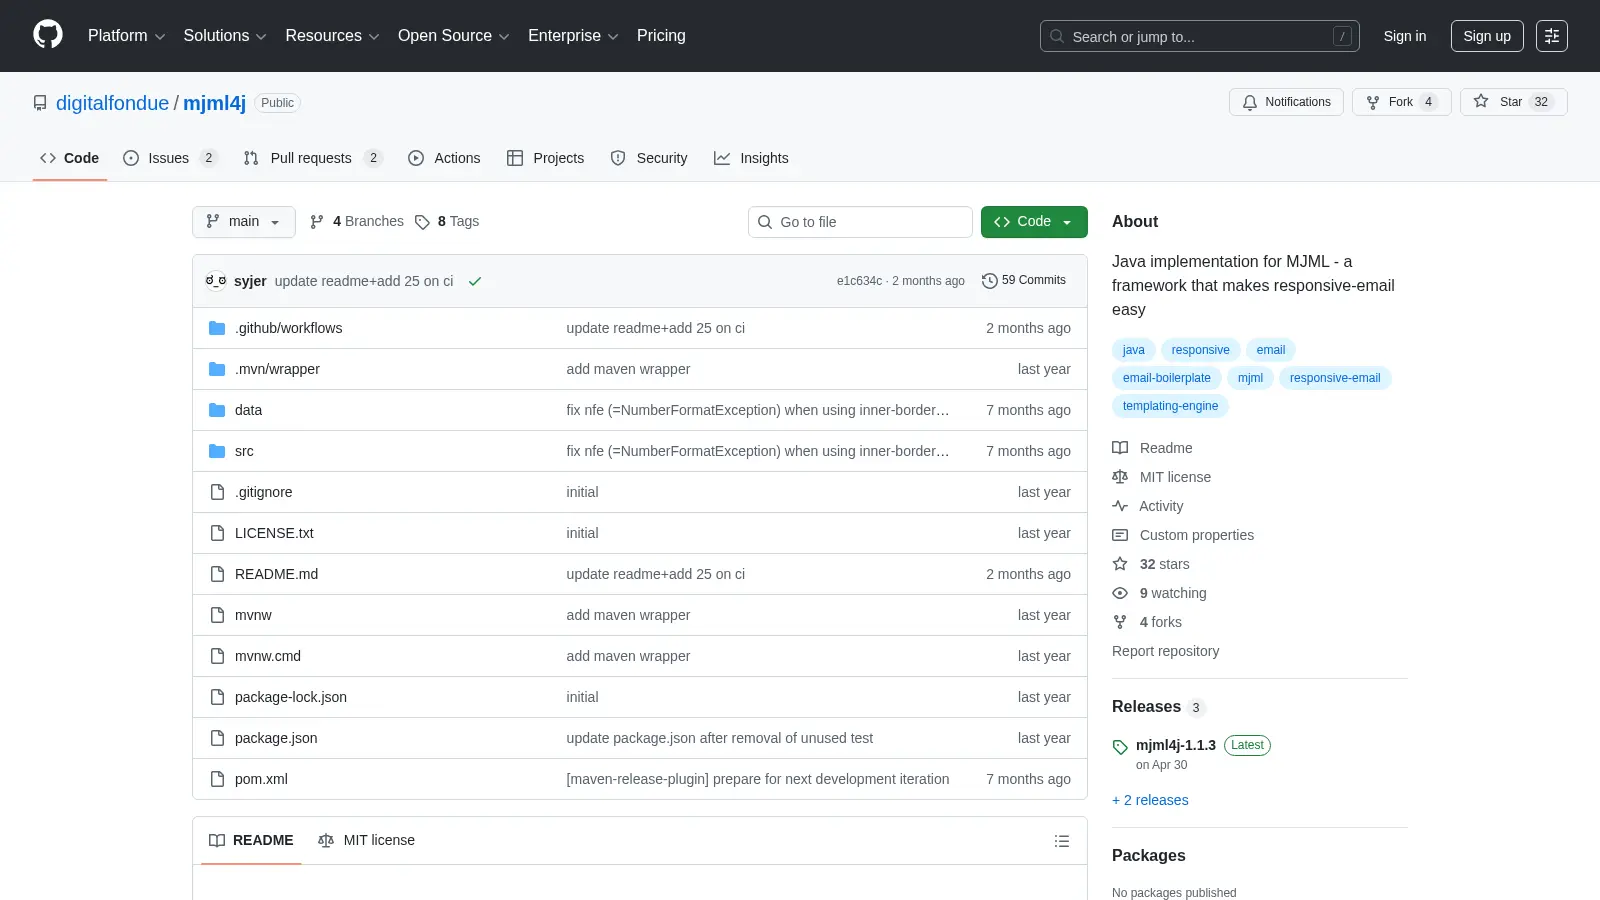
Task: Click the src folder icon
Action: coord(217,451)
